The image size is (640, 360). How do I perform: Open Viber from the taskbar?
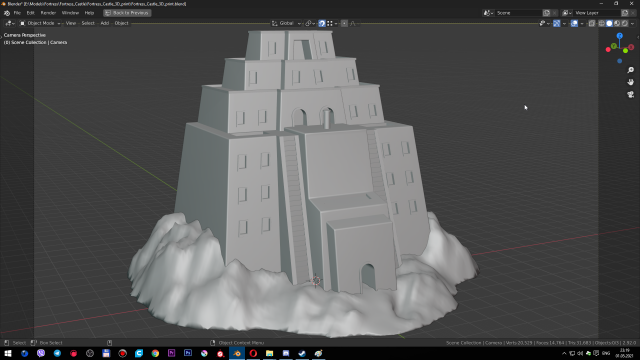pos(41,353)
